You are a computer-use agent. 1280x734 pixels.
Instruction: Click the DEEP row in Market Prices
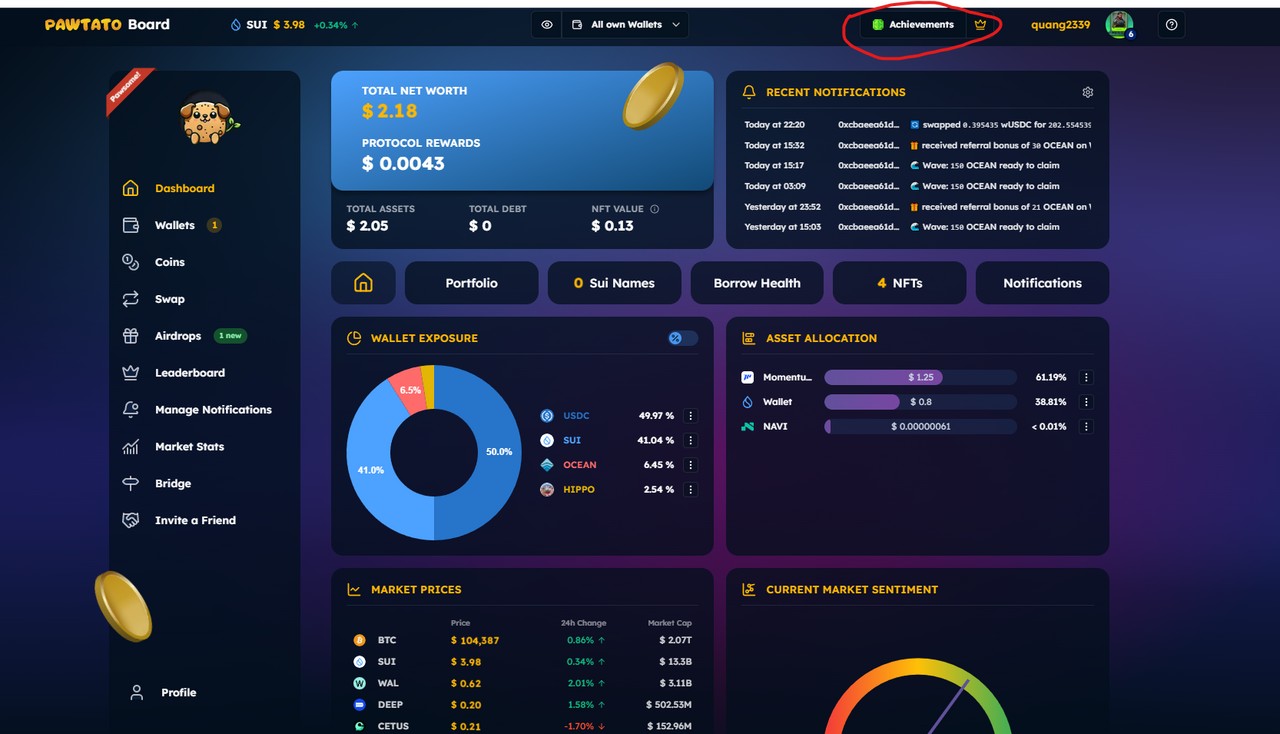tap(521, 705)
